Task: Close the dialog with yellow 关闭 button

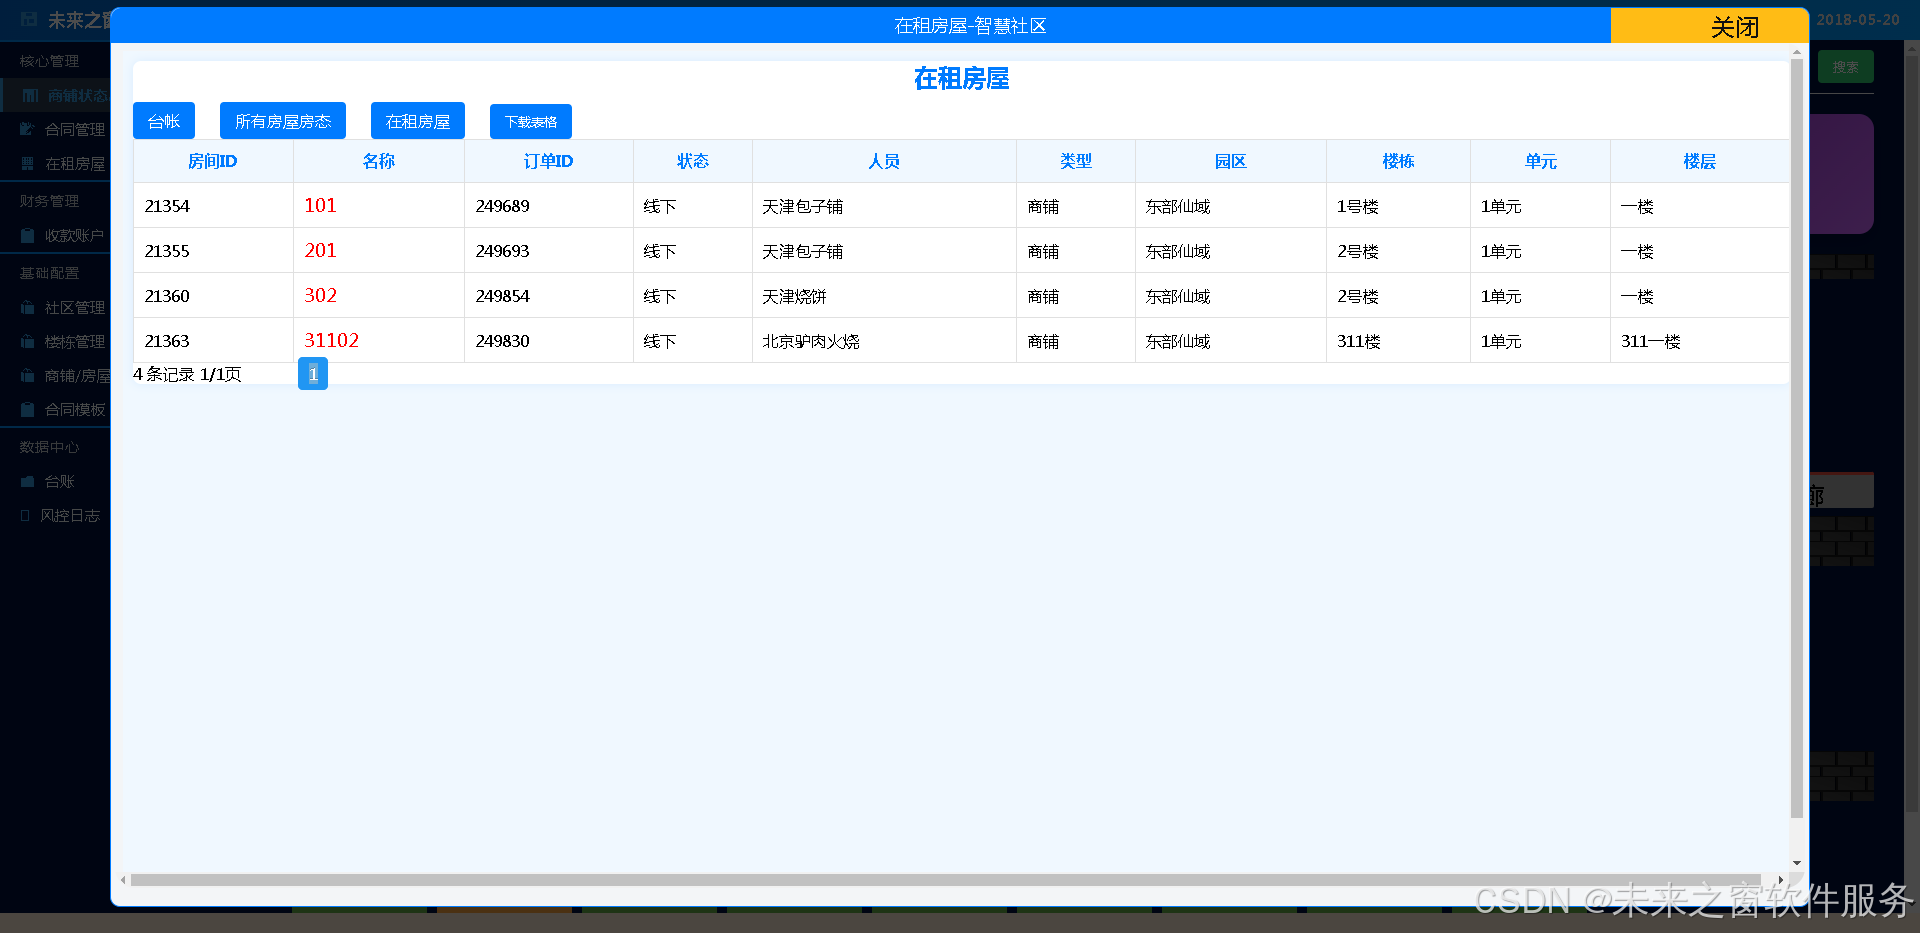Action: (1733, 27)
